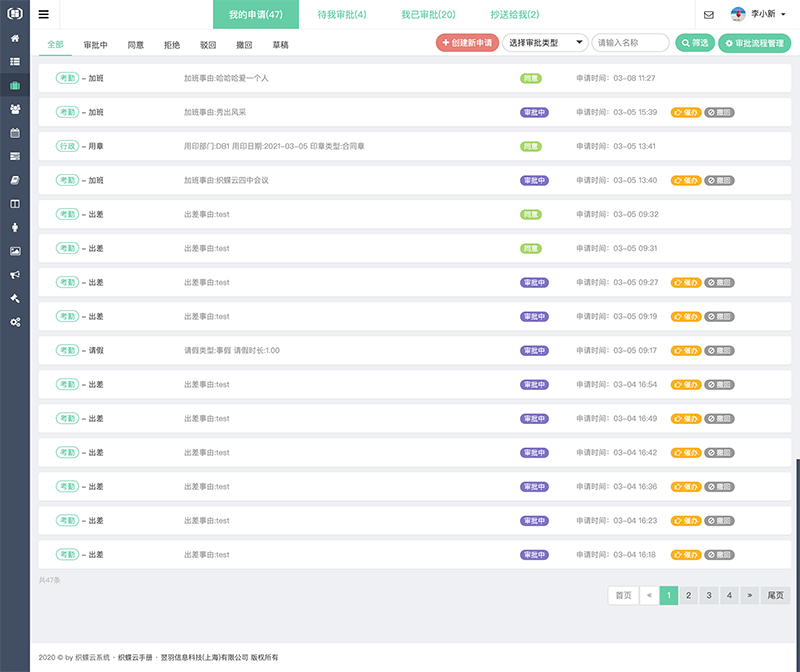Switch to the 待我审批(4) tab
This screenshot has width=800, height=672.
coord(342,15)
